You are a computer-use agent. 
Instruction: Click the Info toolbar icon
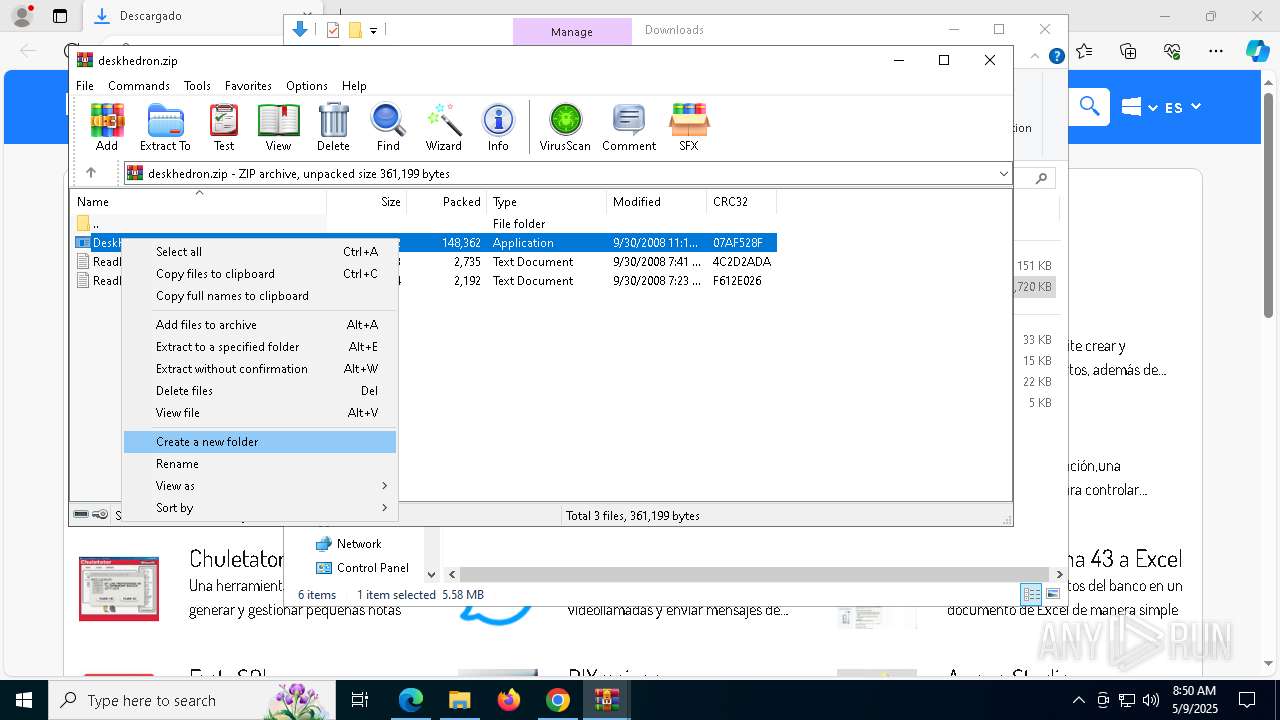click(x=498, y=127)
